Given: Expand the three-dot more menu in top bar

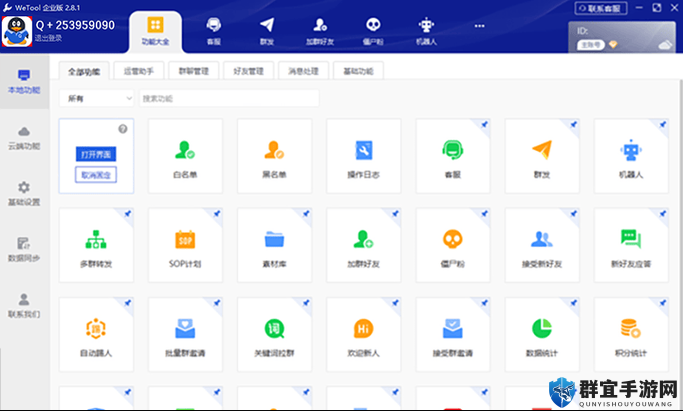Looking at the screenshot, I should pyautogui.click(x=480, y=26).
